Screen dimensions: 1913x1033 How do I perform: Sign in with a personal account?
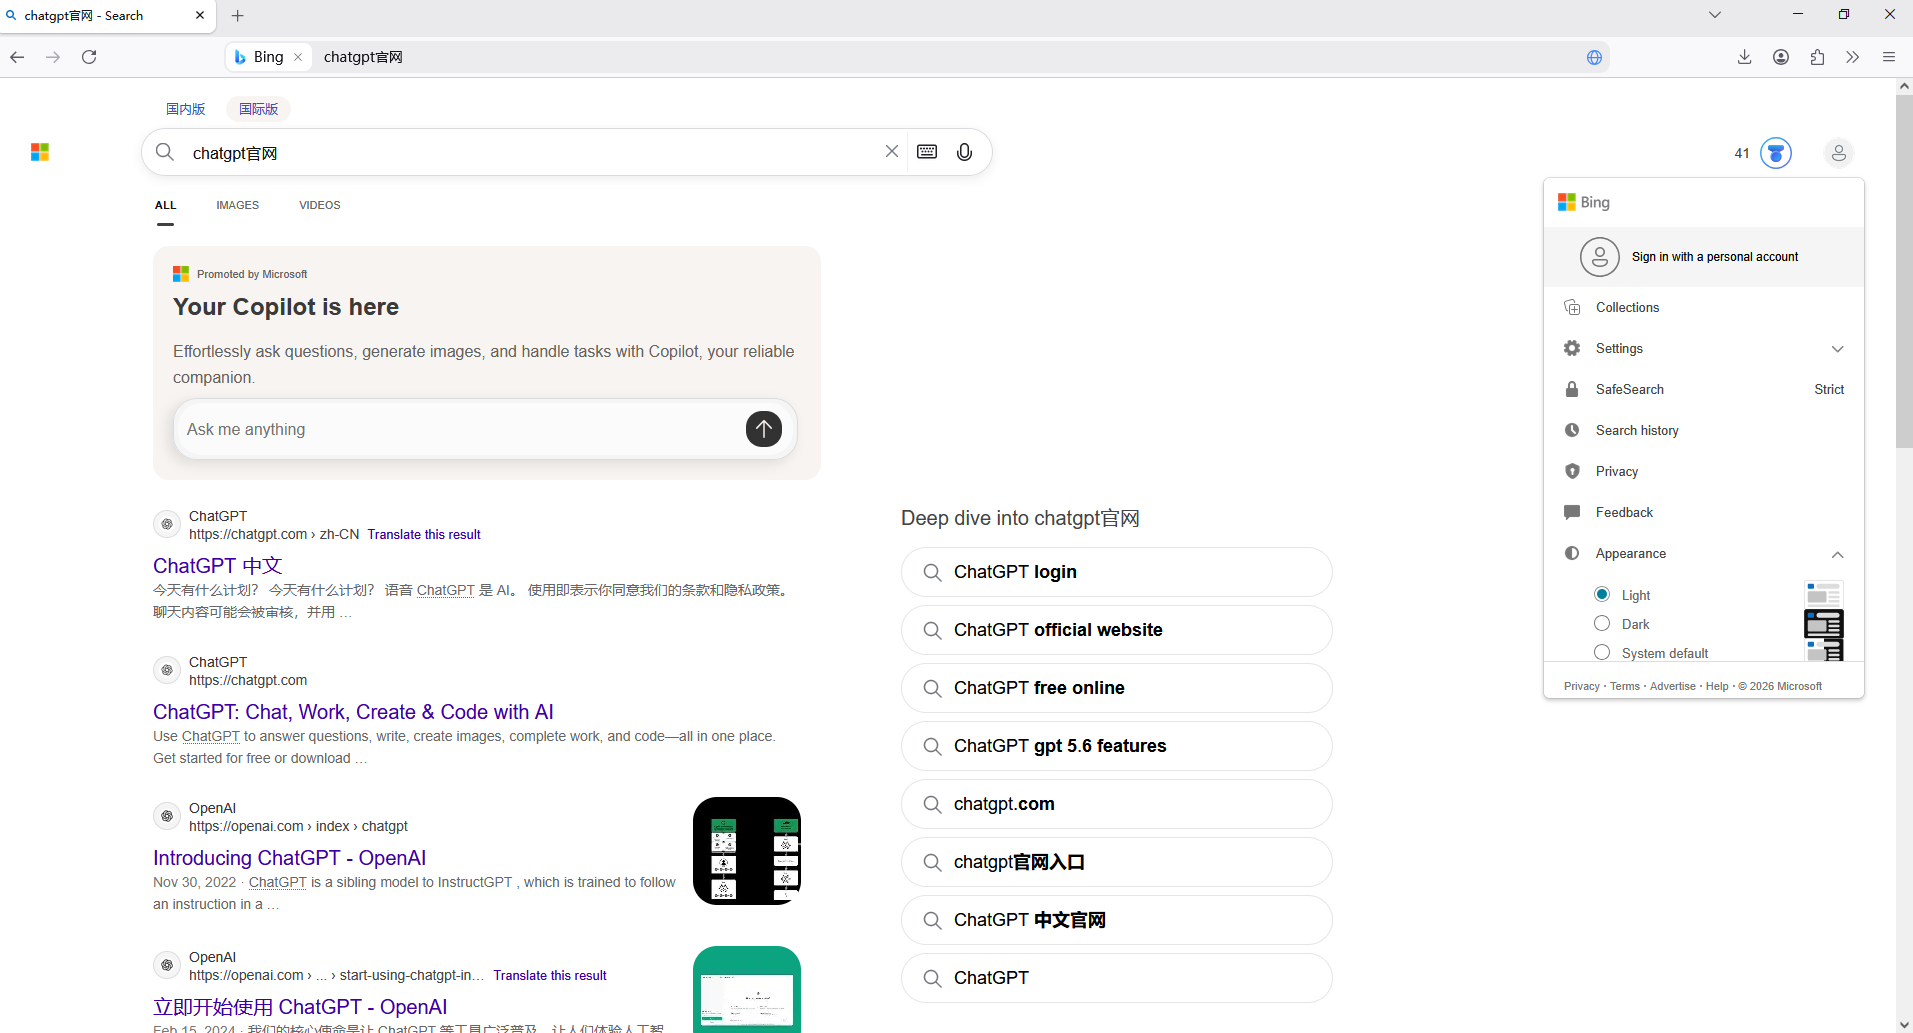tap(1704, 257)
